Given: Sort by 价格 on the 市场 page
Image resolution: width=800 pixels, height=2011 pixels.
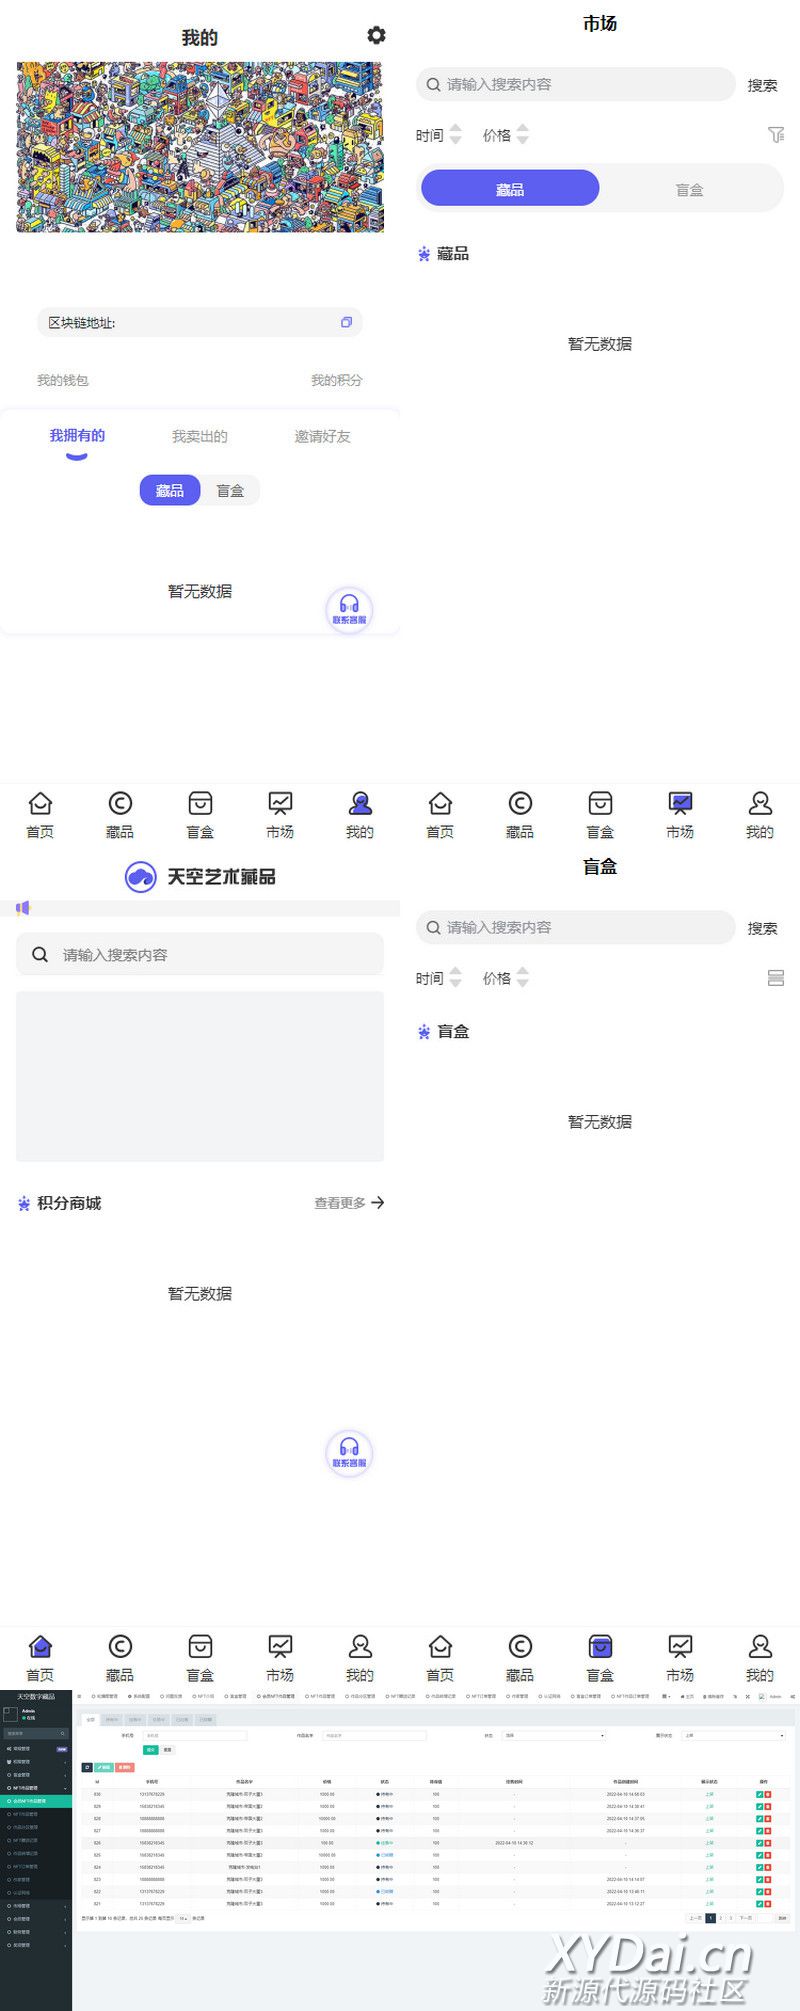Looking at the screenshot, I should [x=505, y=135].
